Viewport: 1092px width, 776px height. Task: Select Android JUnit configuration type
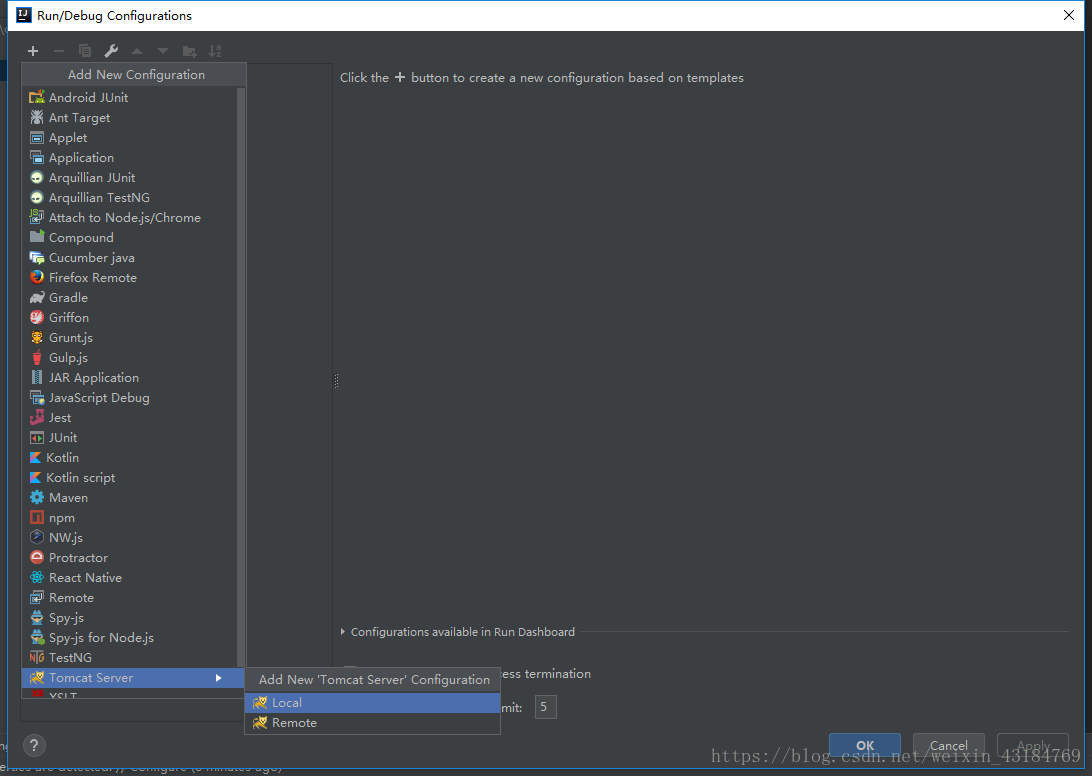pos(130,98)
